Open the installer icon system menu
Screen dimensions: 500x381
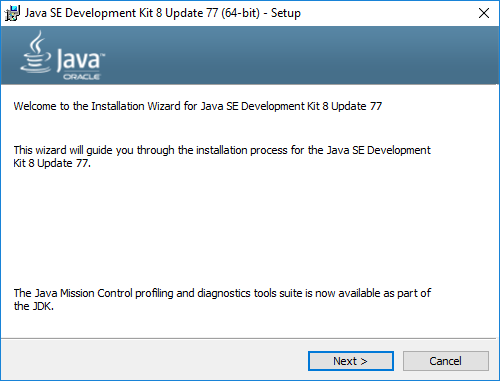12,13
